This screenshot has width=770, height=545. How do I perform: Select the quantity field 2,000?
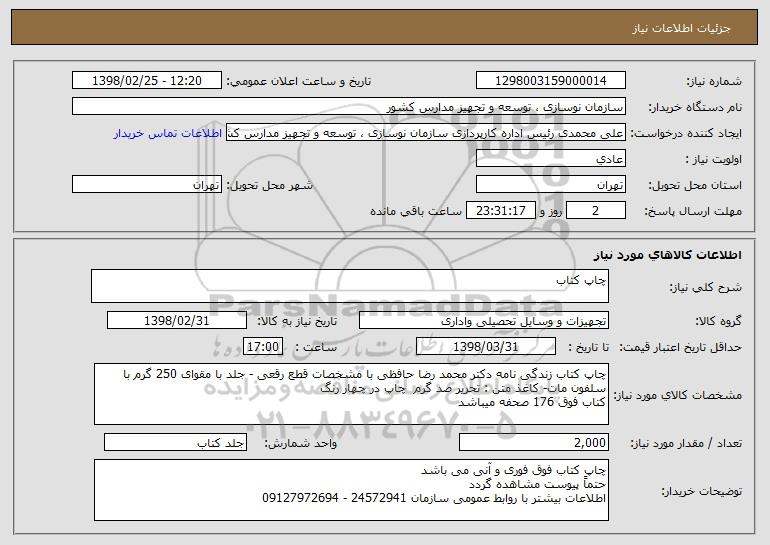[x=534, y=442]
